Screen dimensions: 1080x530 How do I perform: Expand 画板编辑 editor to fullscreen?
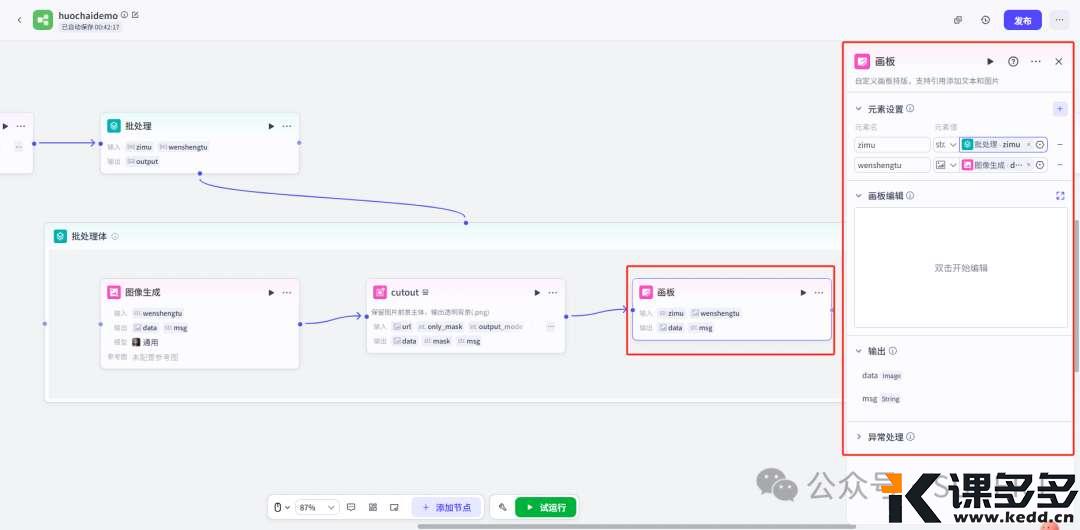(x=1060, y=196)
